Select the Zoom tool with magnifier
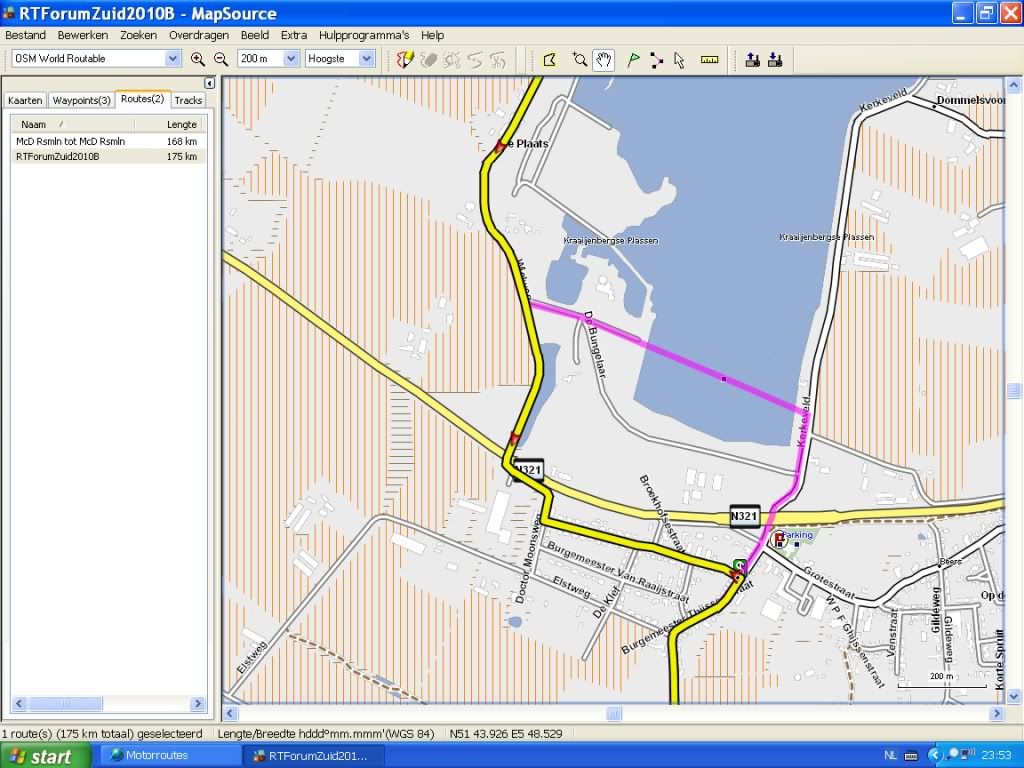This screenshot has width=1024, height=768. coord(579,60)
